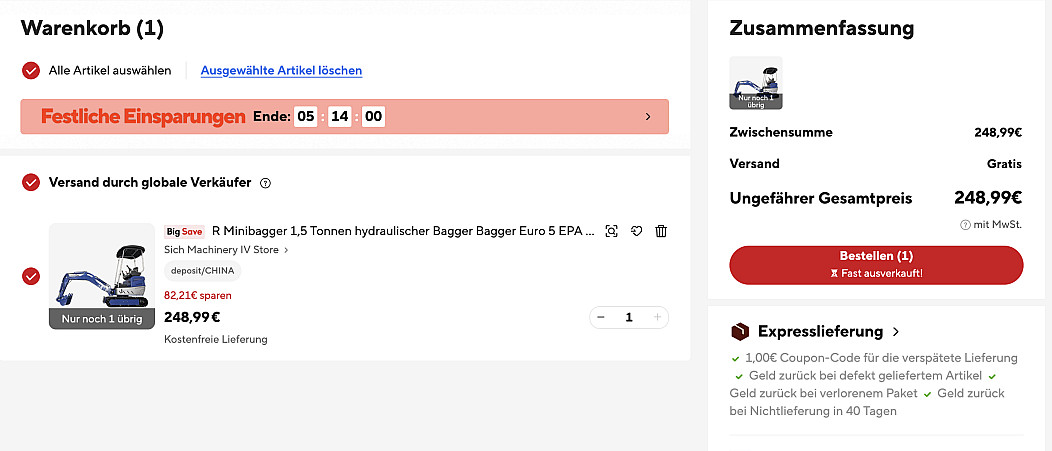The width and height of the screenshot is (1052, 451).
Task: Click the find similar items icon
Action: coord(612,231)
